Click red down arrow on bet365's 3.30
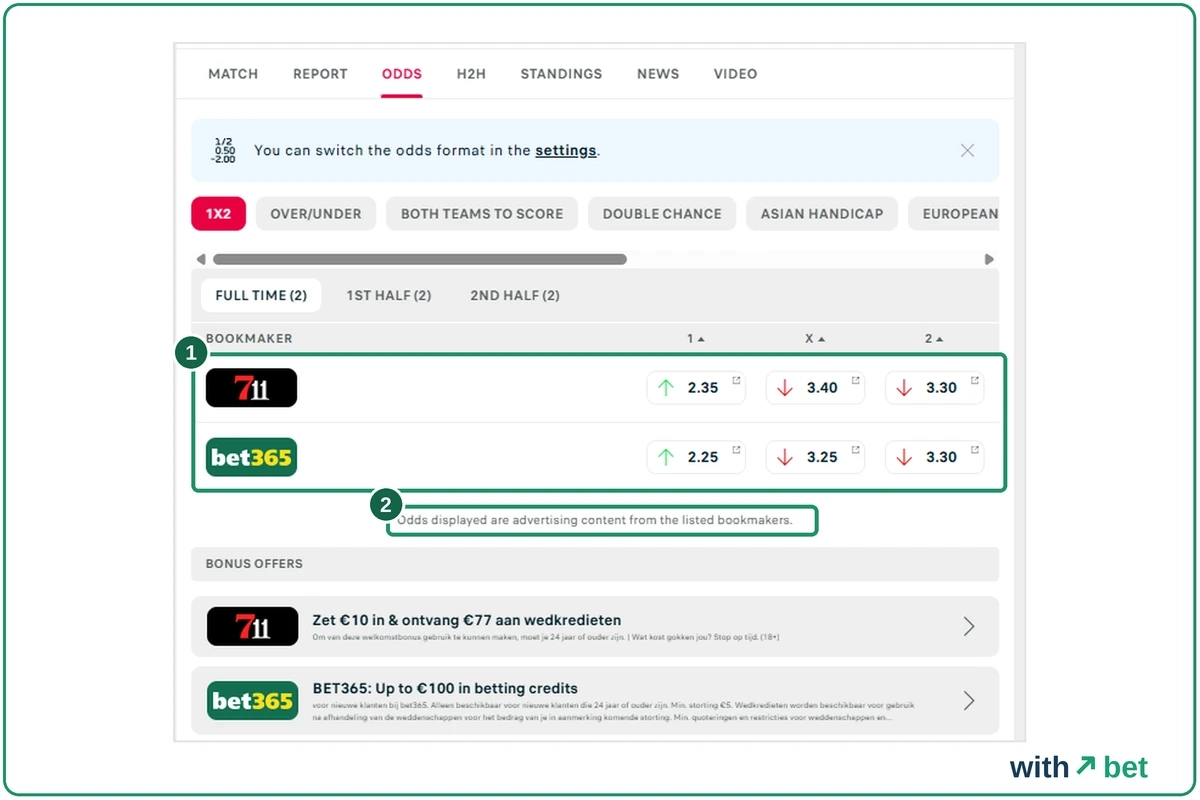1200x800 pixels. click(x=904, y=457)
